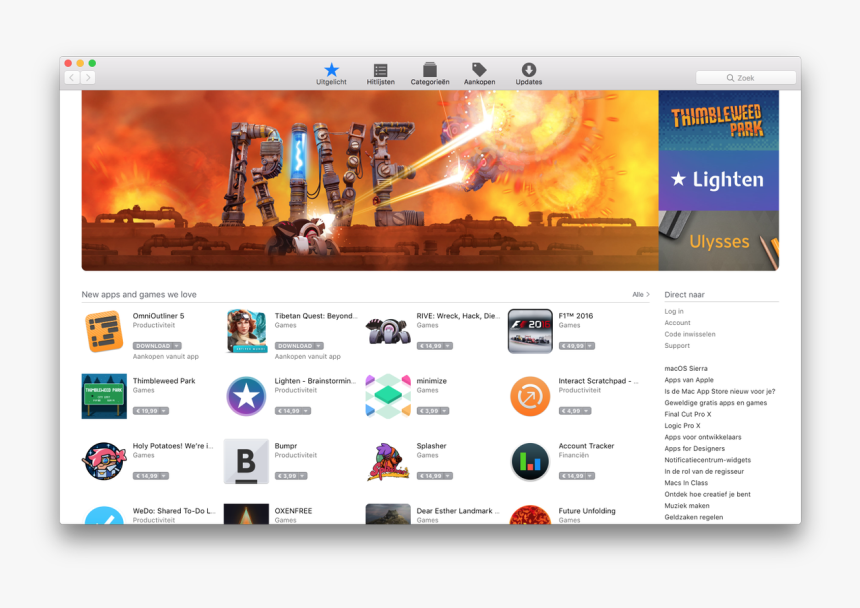Click inside the Zoek search field
This screenshot has width=860, height=608.
click(x=745, y=77)
